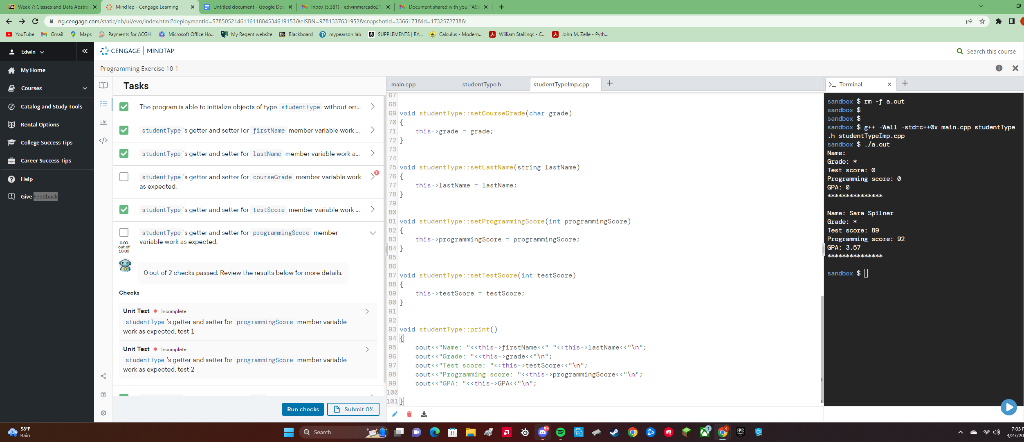Toggle checkbox for testScore getter/setter task

pyautogui.click(x=124, y=209)
